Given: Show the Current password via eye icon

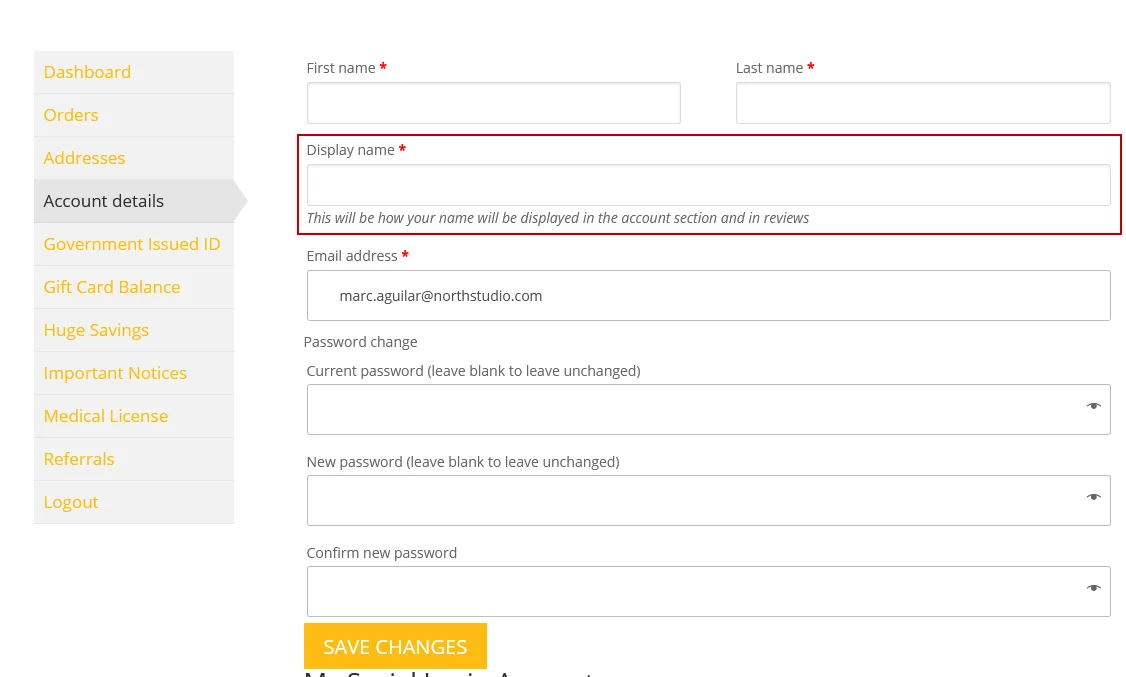Looking at the screenshot, I should point(1093,406).
